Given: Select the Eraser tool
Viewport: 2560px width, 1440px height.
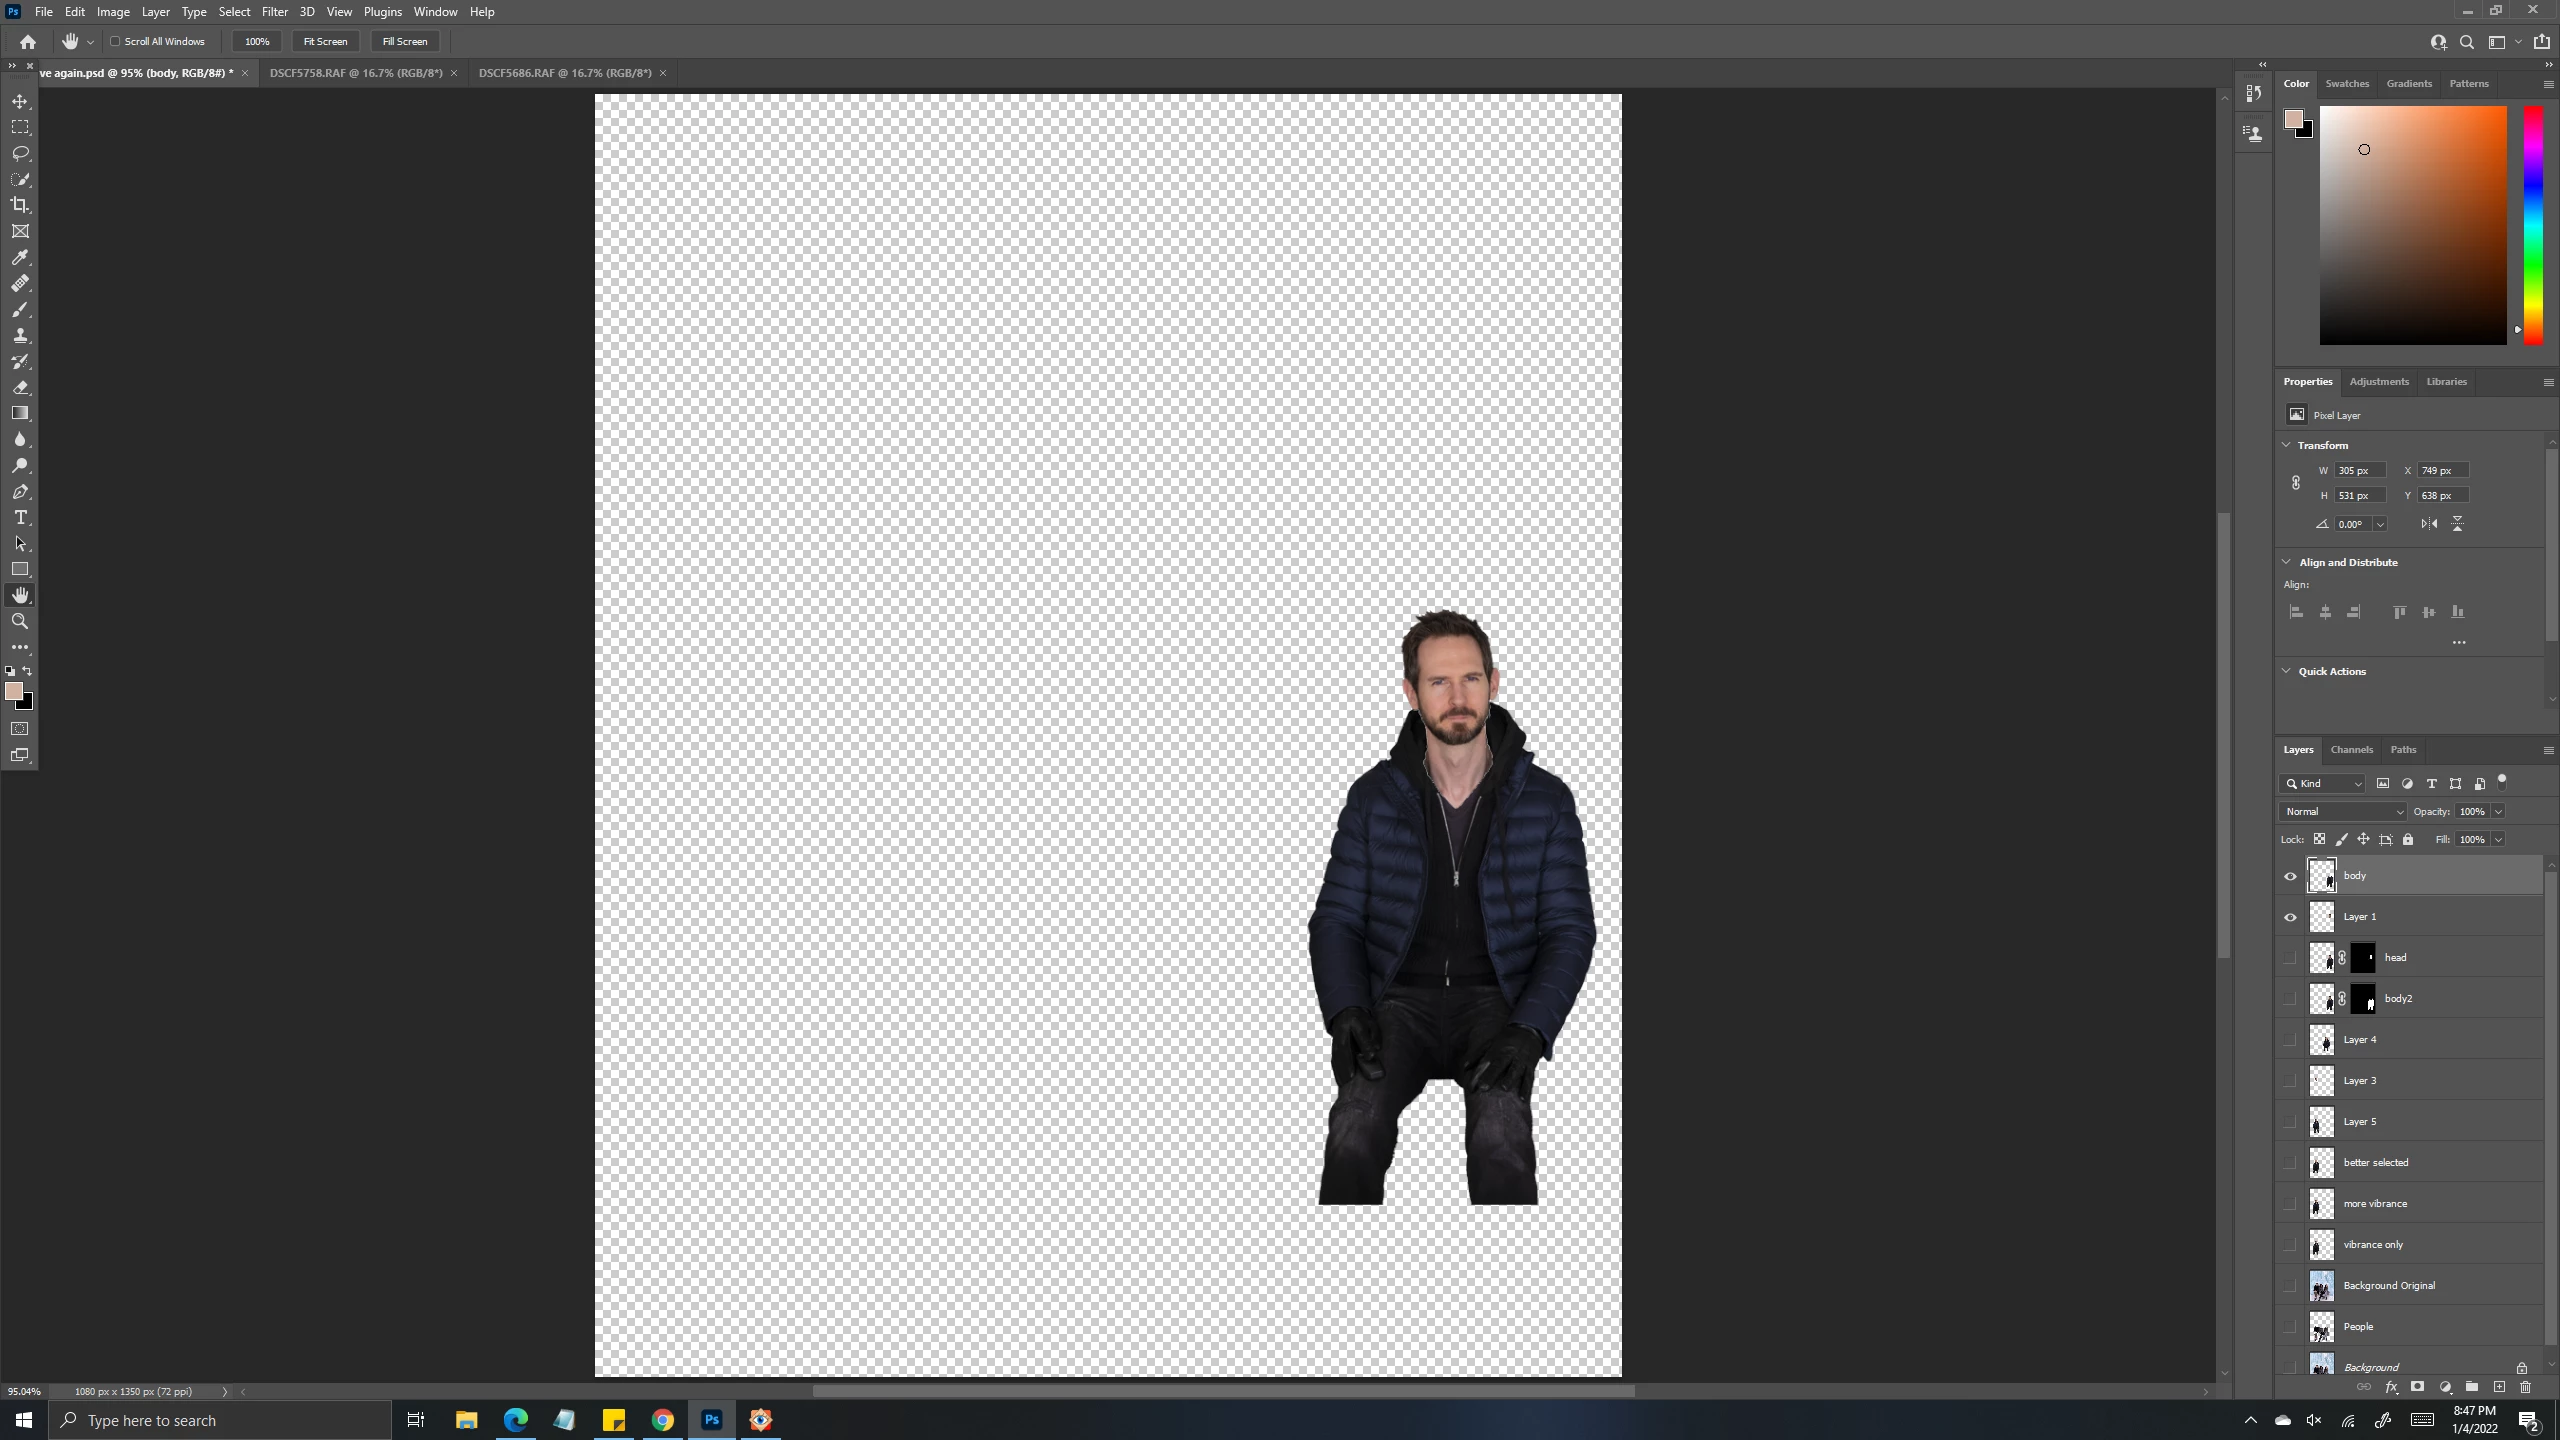Looking at the screenshot, I should 20,387.
